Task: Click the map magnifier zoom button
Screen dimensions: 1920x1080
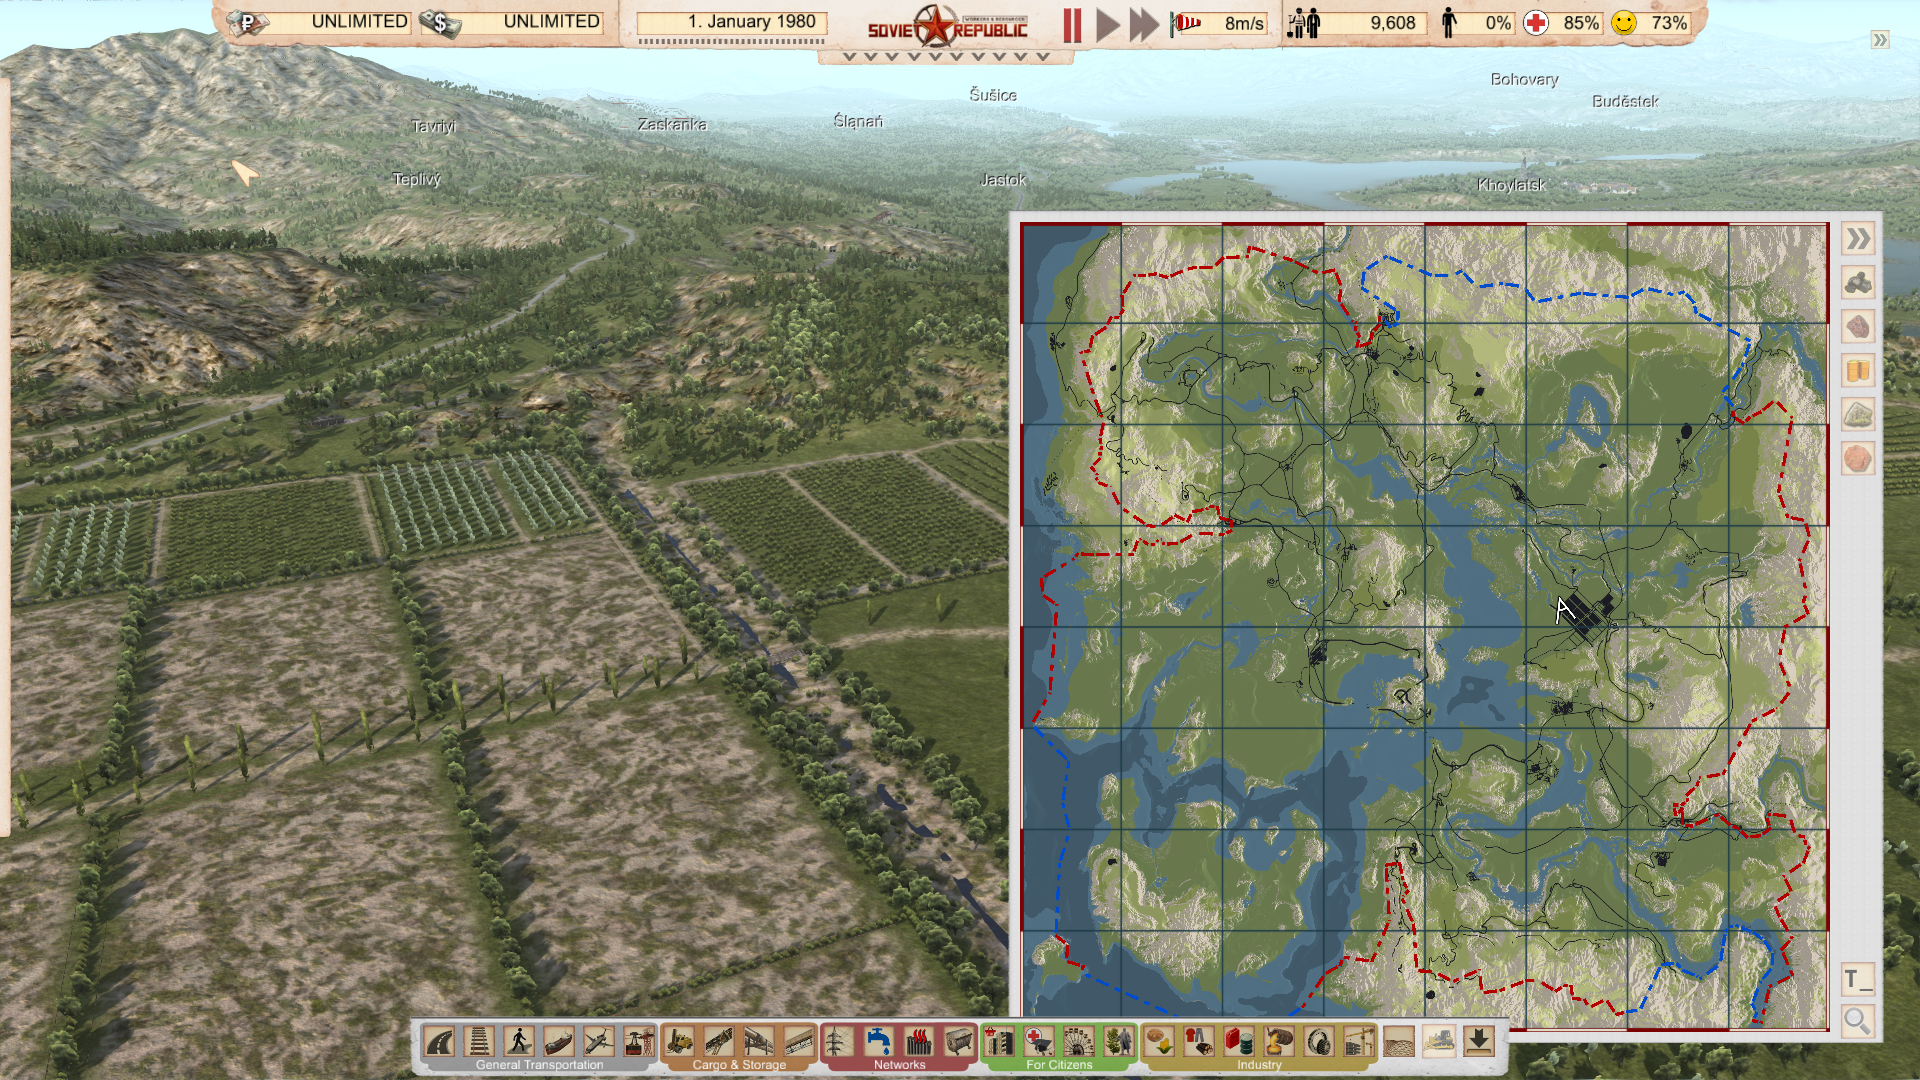Action: 1858,1021
